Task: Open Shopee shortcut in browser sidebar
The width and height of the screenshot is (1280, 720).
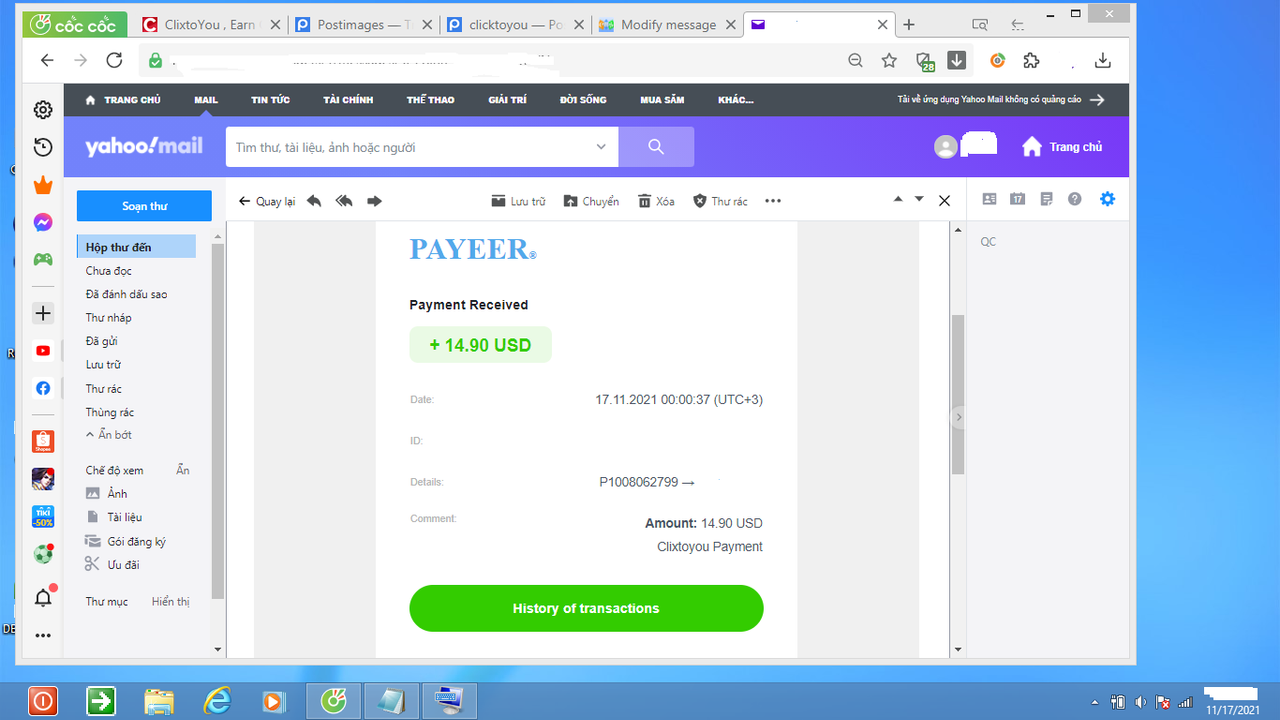Action: (43, 441)
